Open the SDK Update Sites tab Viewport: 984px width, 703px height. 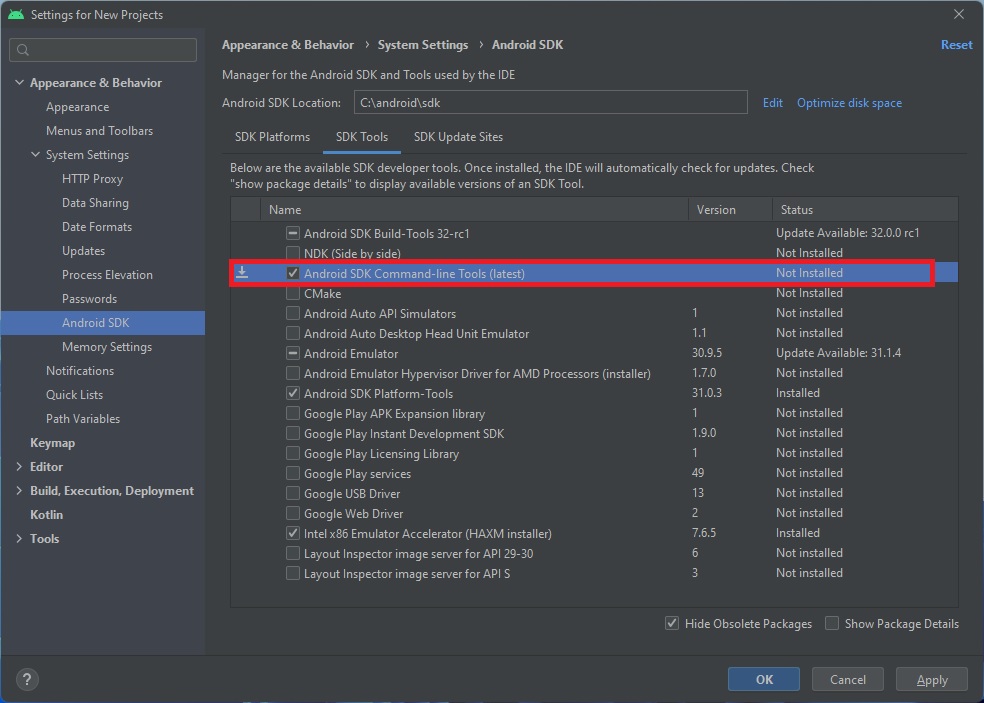pyautogui.click(x=458, y=137)
